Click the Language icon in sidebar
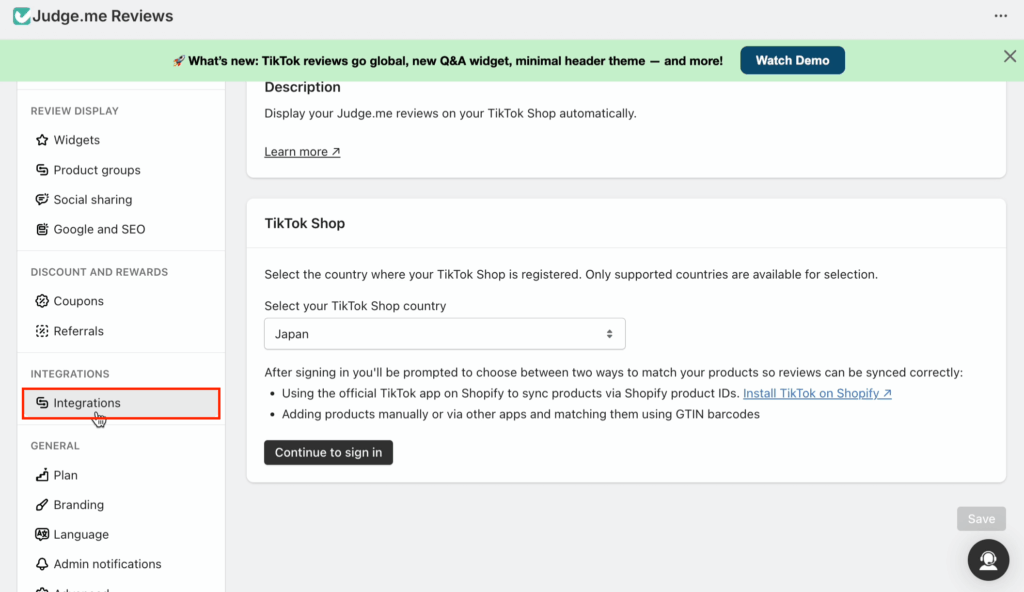Screen dimensions: 1024x592 [x=42, y=534]
